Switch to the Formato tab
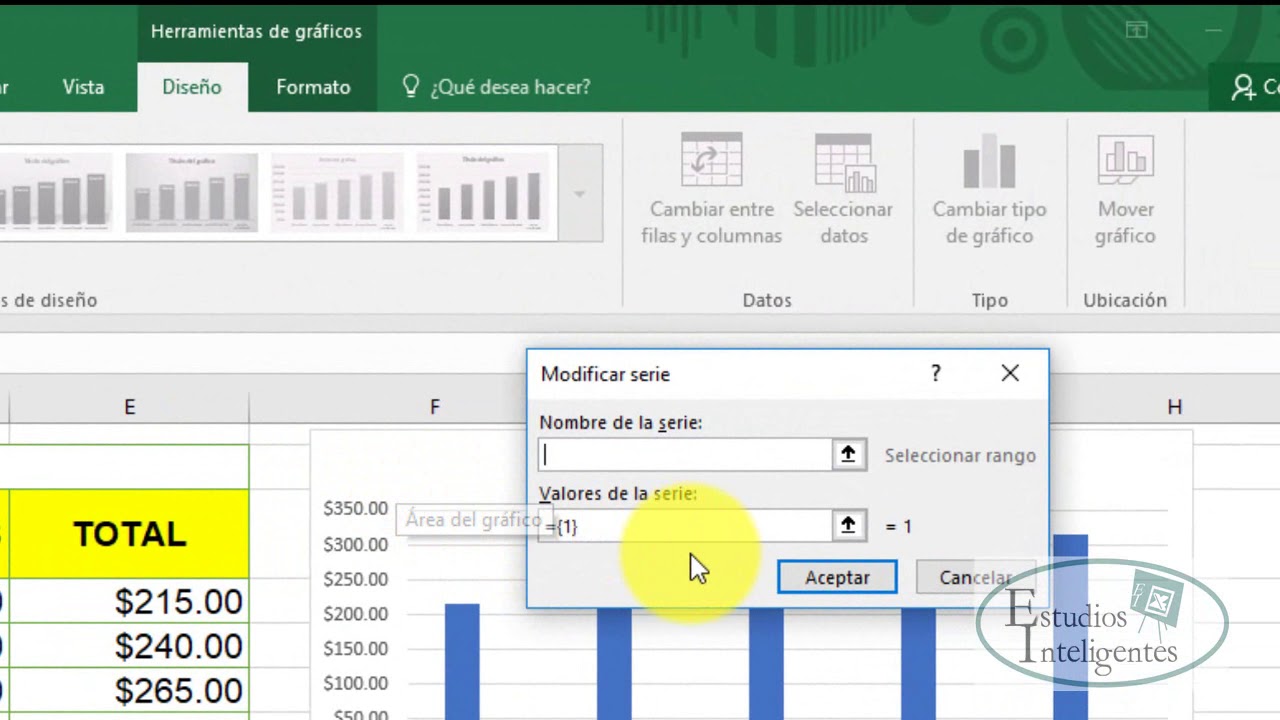The height and width of the screenshot is (720, 1280). pos(312,87)
